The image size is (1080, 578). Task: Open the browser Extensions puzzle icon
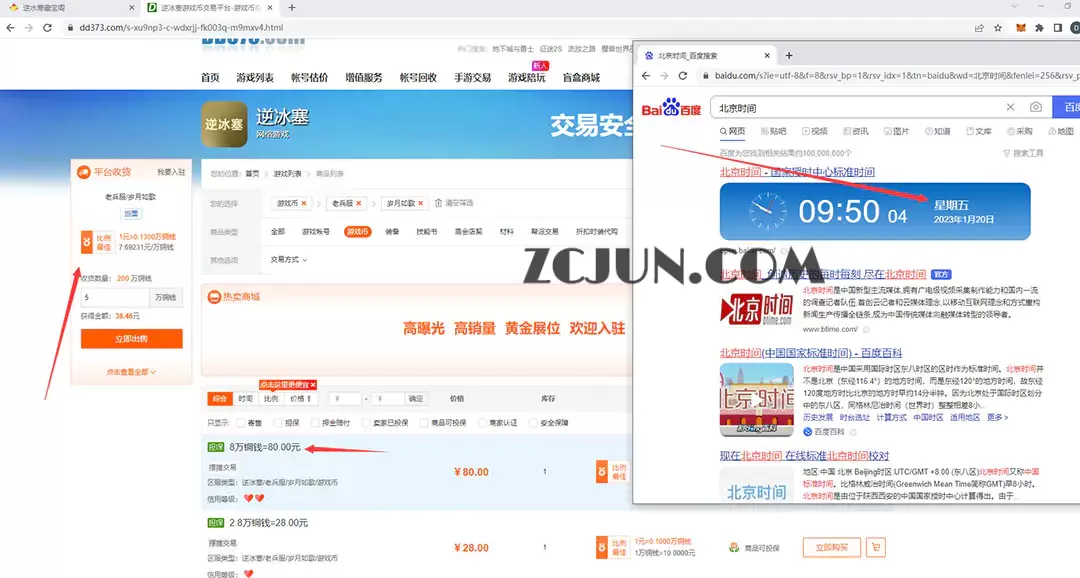(x=1040, y=28)
